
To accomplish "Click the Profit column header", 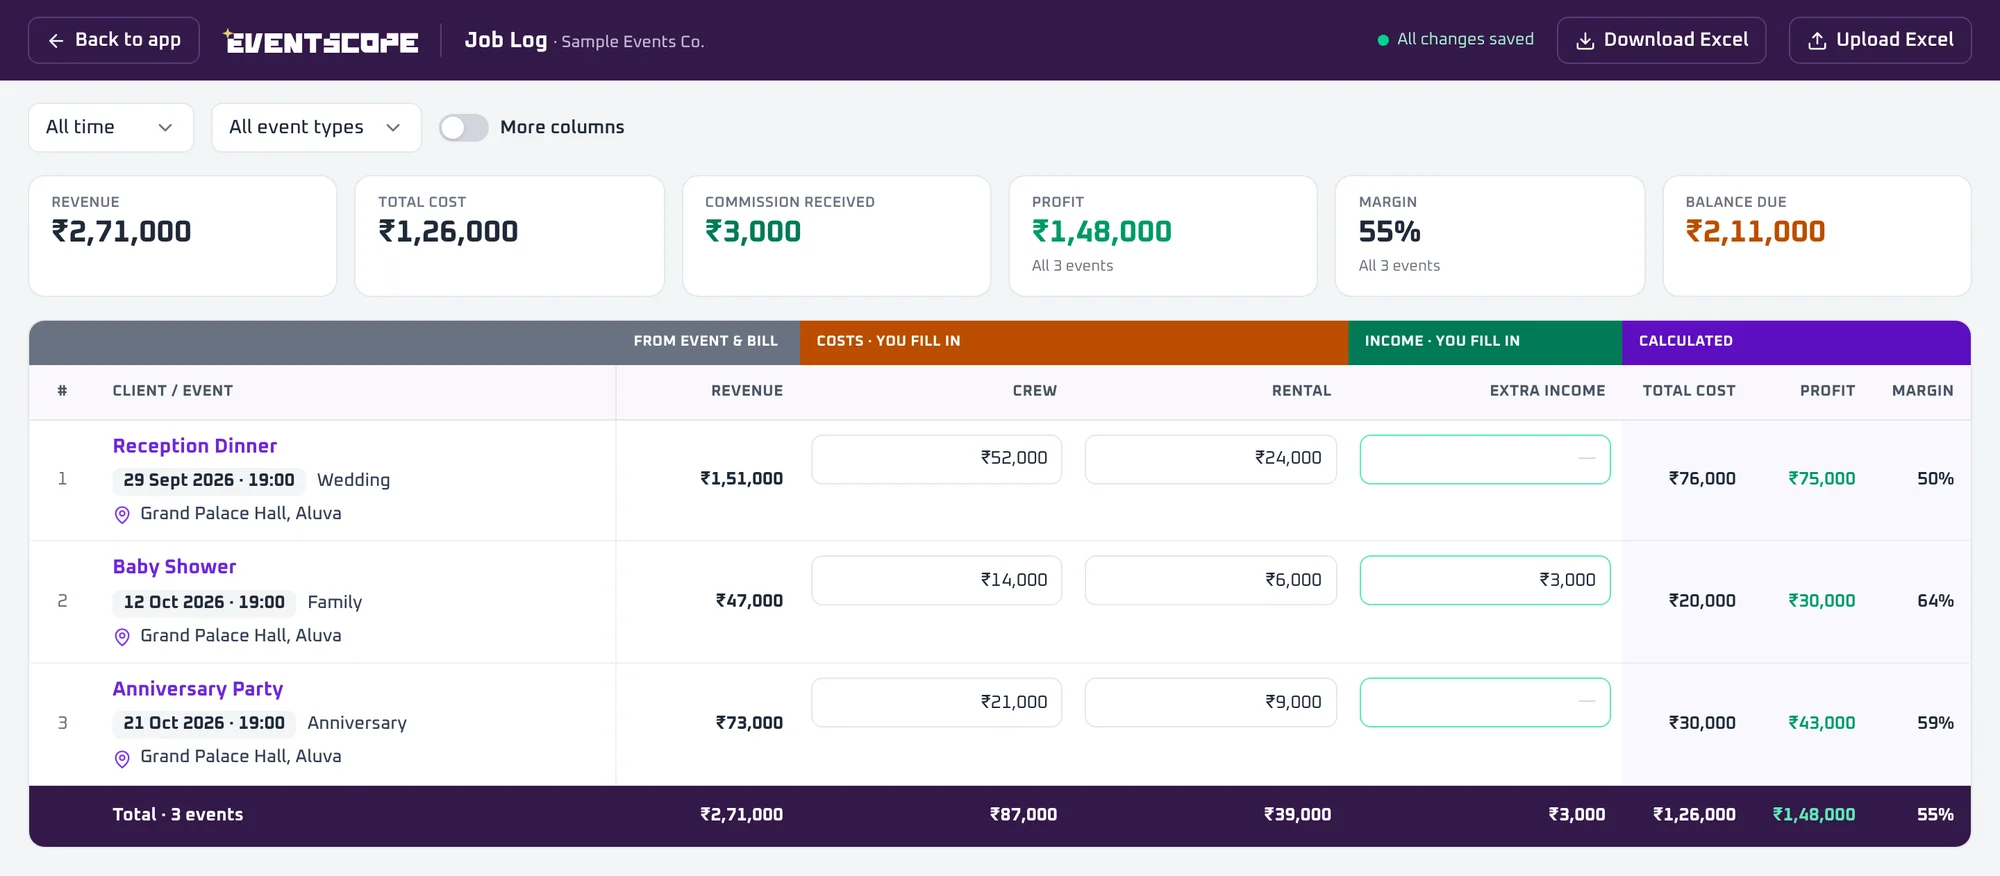I will coord(1827,391).
